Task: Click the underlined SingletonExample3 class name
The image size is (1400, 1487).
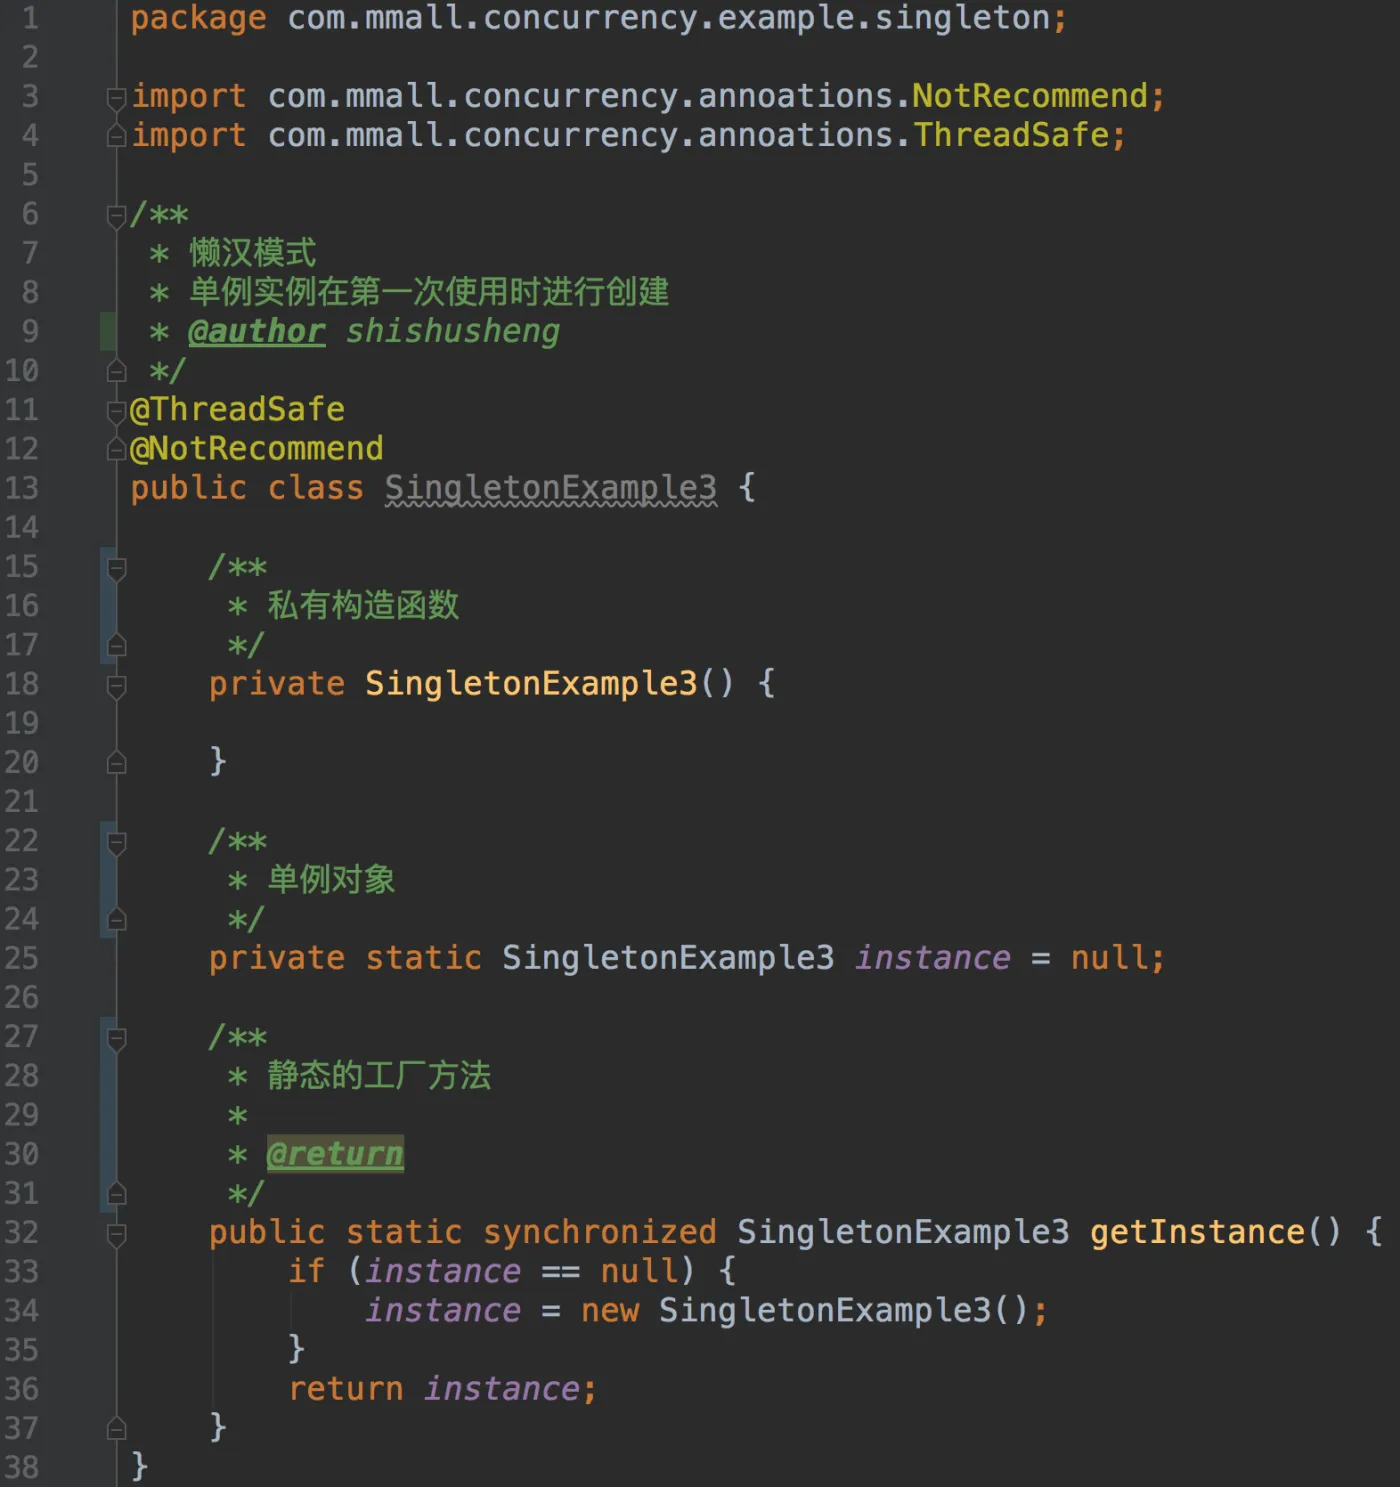Action: point(551,488)
